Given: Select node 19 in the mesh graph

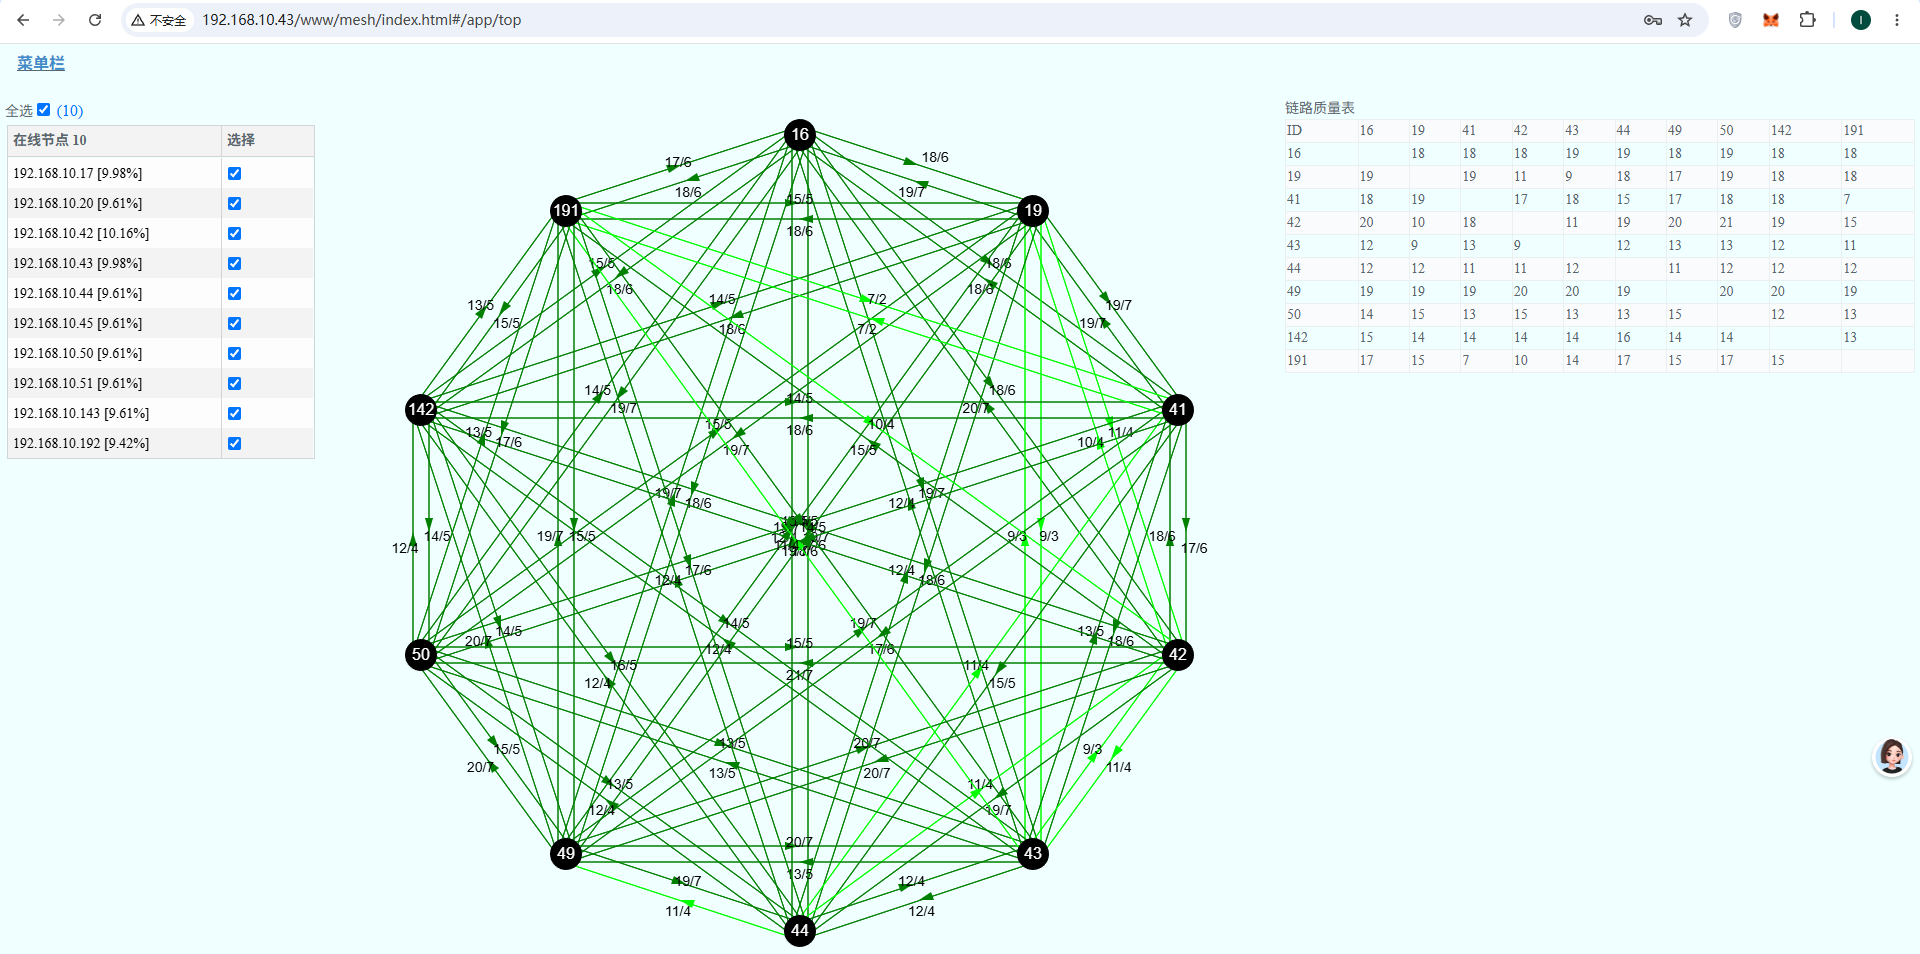Looking at the screenshot, I should tap(1033, 210).
